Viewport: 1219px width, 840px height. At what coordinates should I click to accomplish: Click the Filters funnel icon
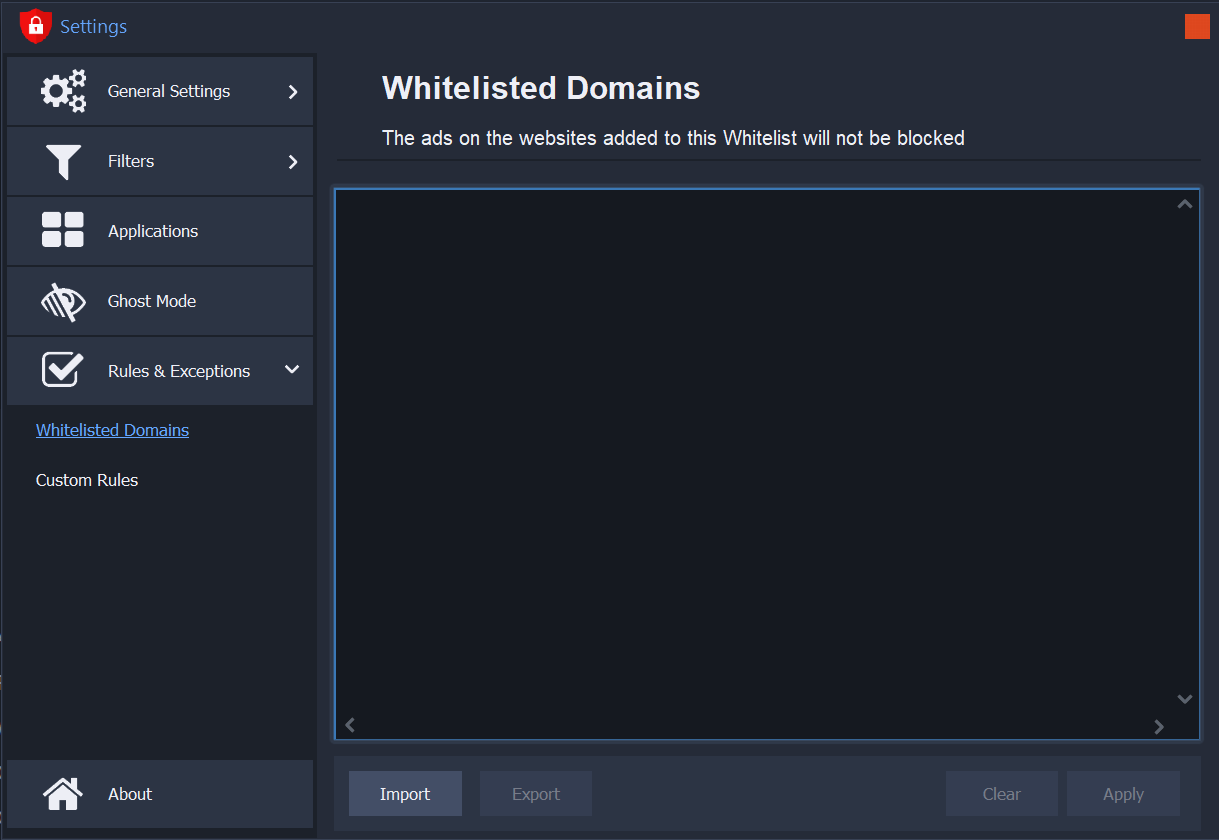pos(63,162)
